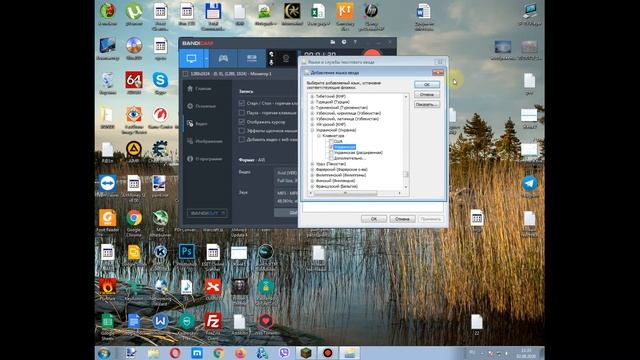Expand the Uzbek Cyrillic language node

pos(312,113)
